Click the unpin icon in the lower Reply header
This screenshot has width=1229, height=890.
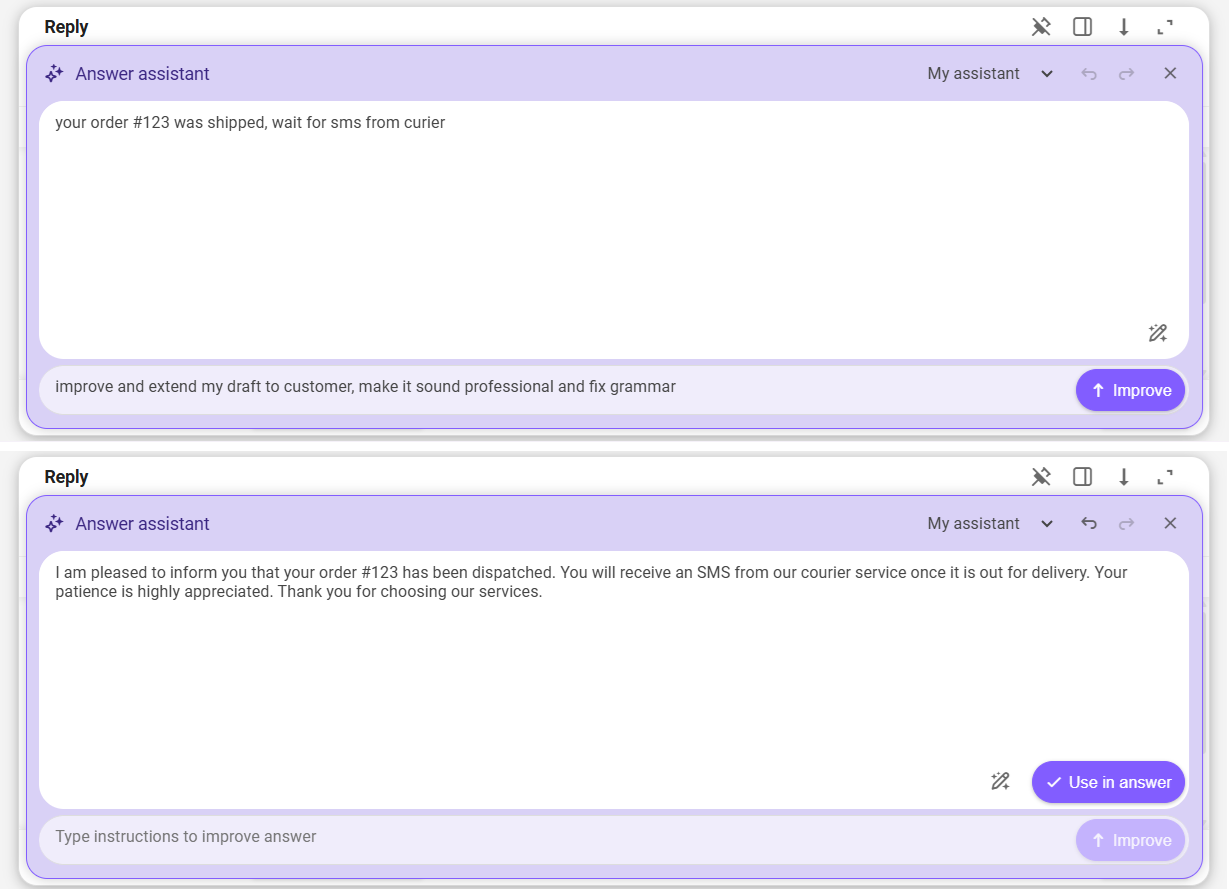tap(1041, 477)
